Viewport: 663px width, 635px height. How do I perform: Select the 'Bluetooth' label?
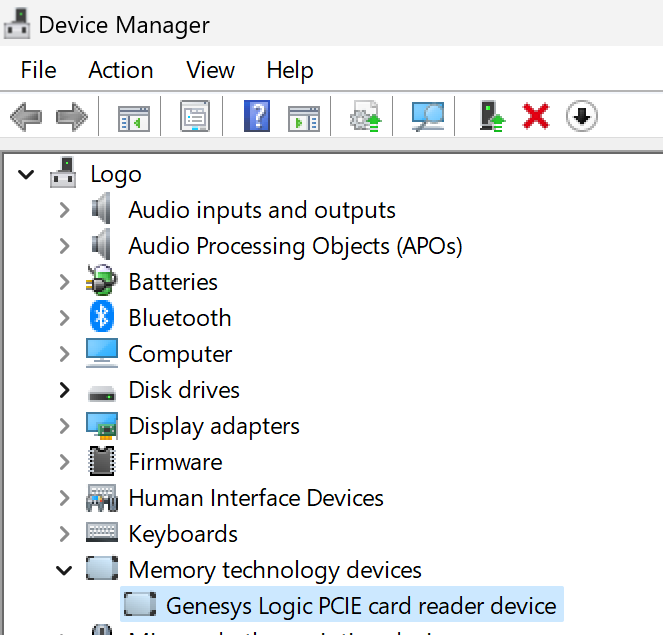[x=180, y=318]
